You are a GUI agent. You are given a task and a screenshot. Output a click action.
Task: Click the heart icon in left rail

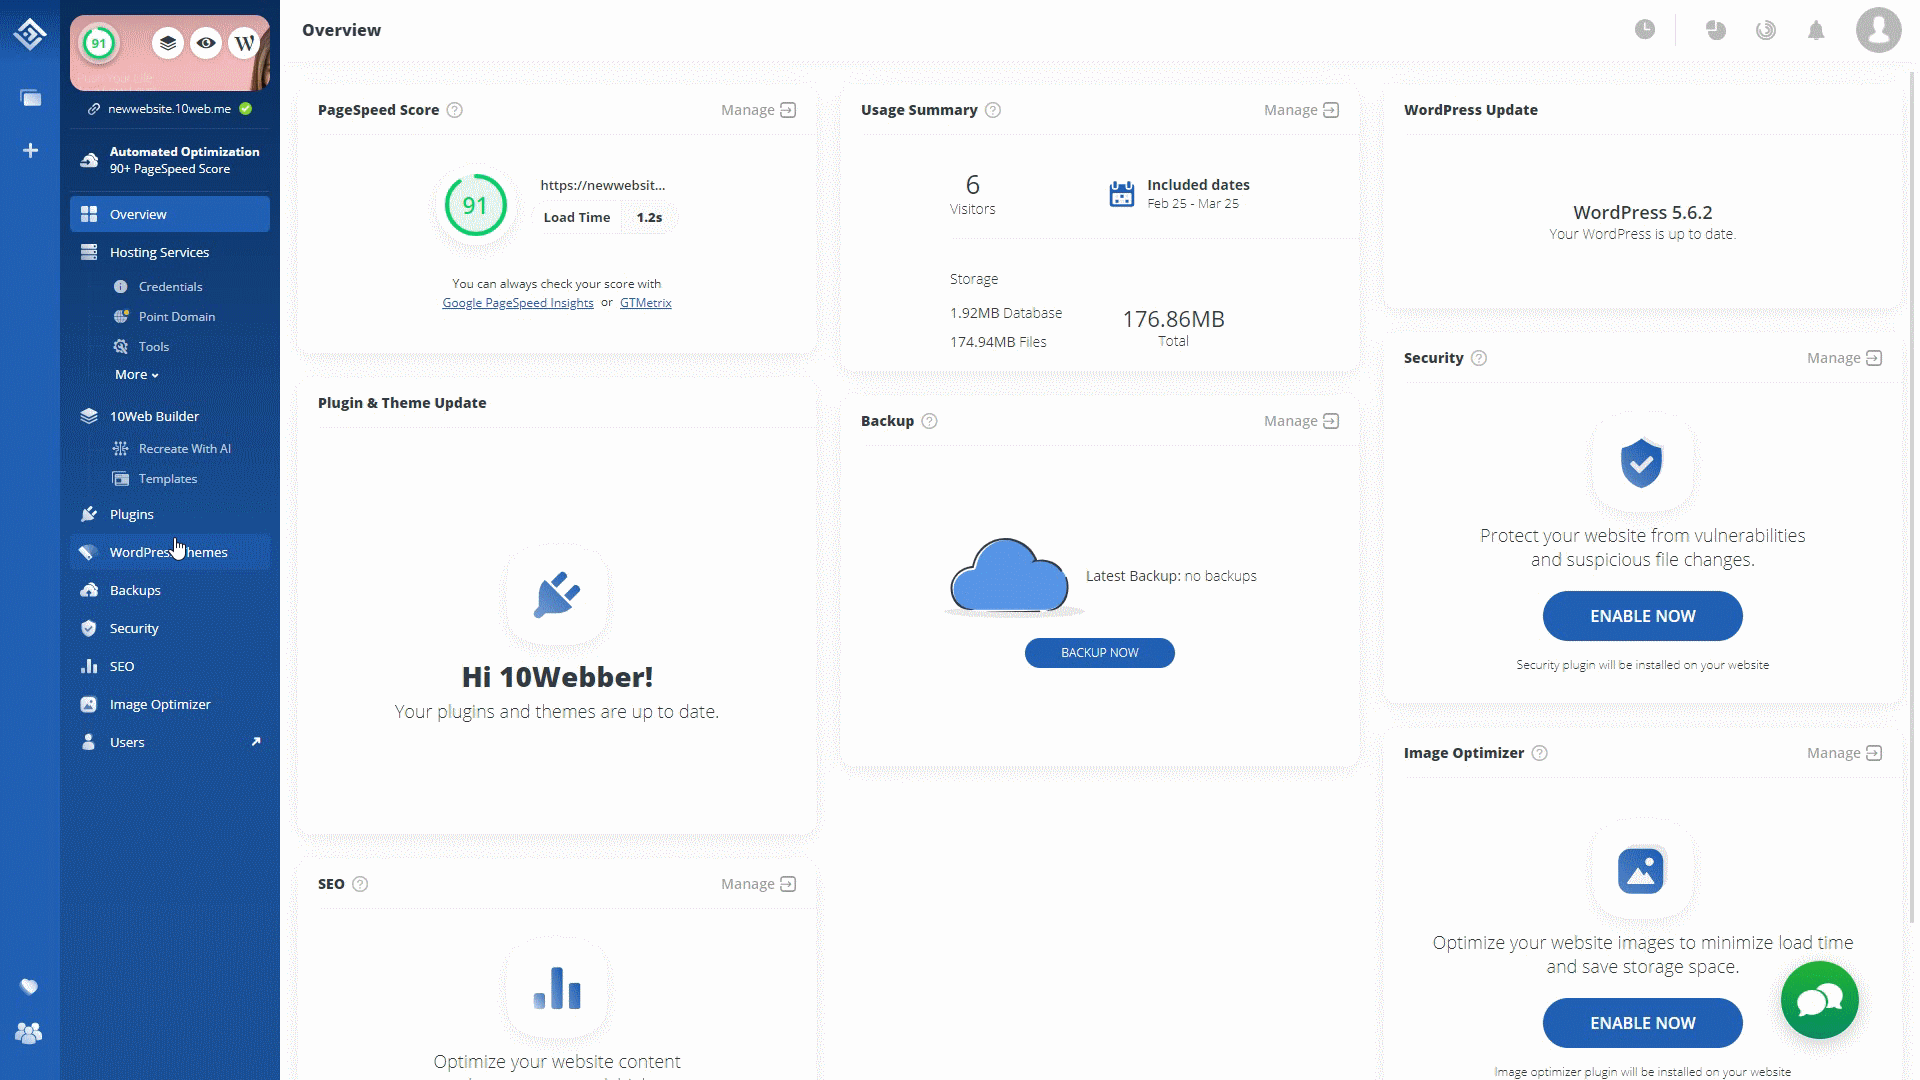(30, 987)
